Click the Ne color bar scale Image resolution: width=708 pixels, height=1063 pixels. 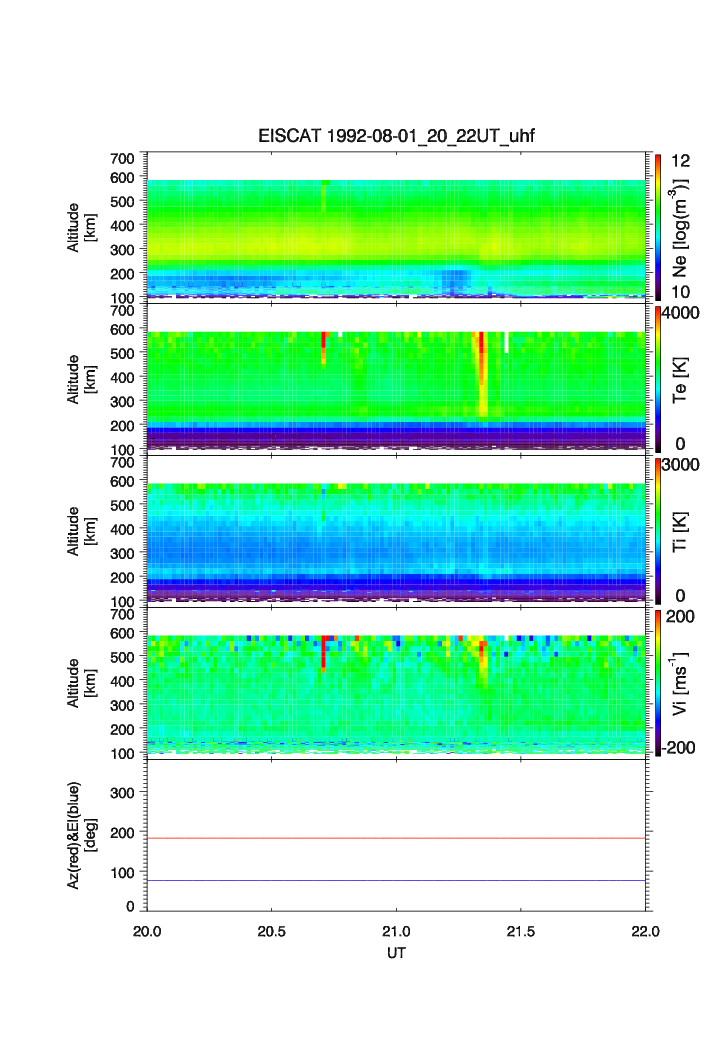658,227
